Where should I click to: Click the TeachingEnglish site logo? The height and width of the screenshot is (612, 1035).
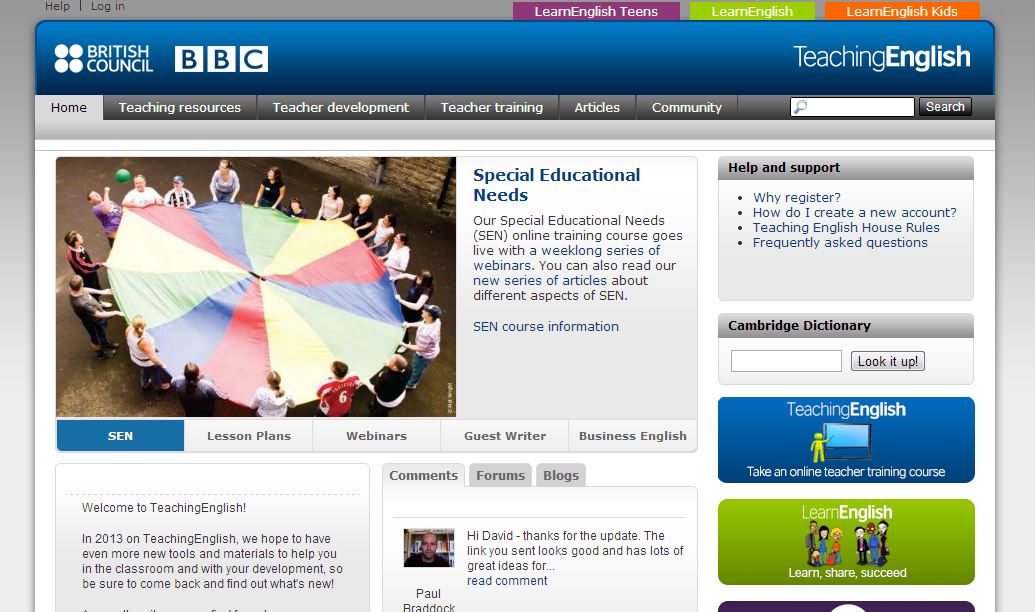pyautogui.click(x=881, y=58)
